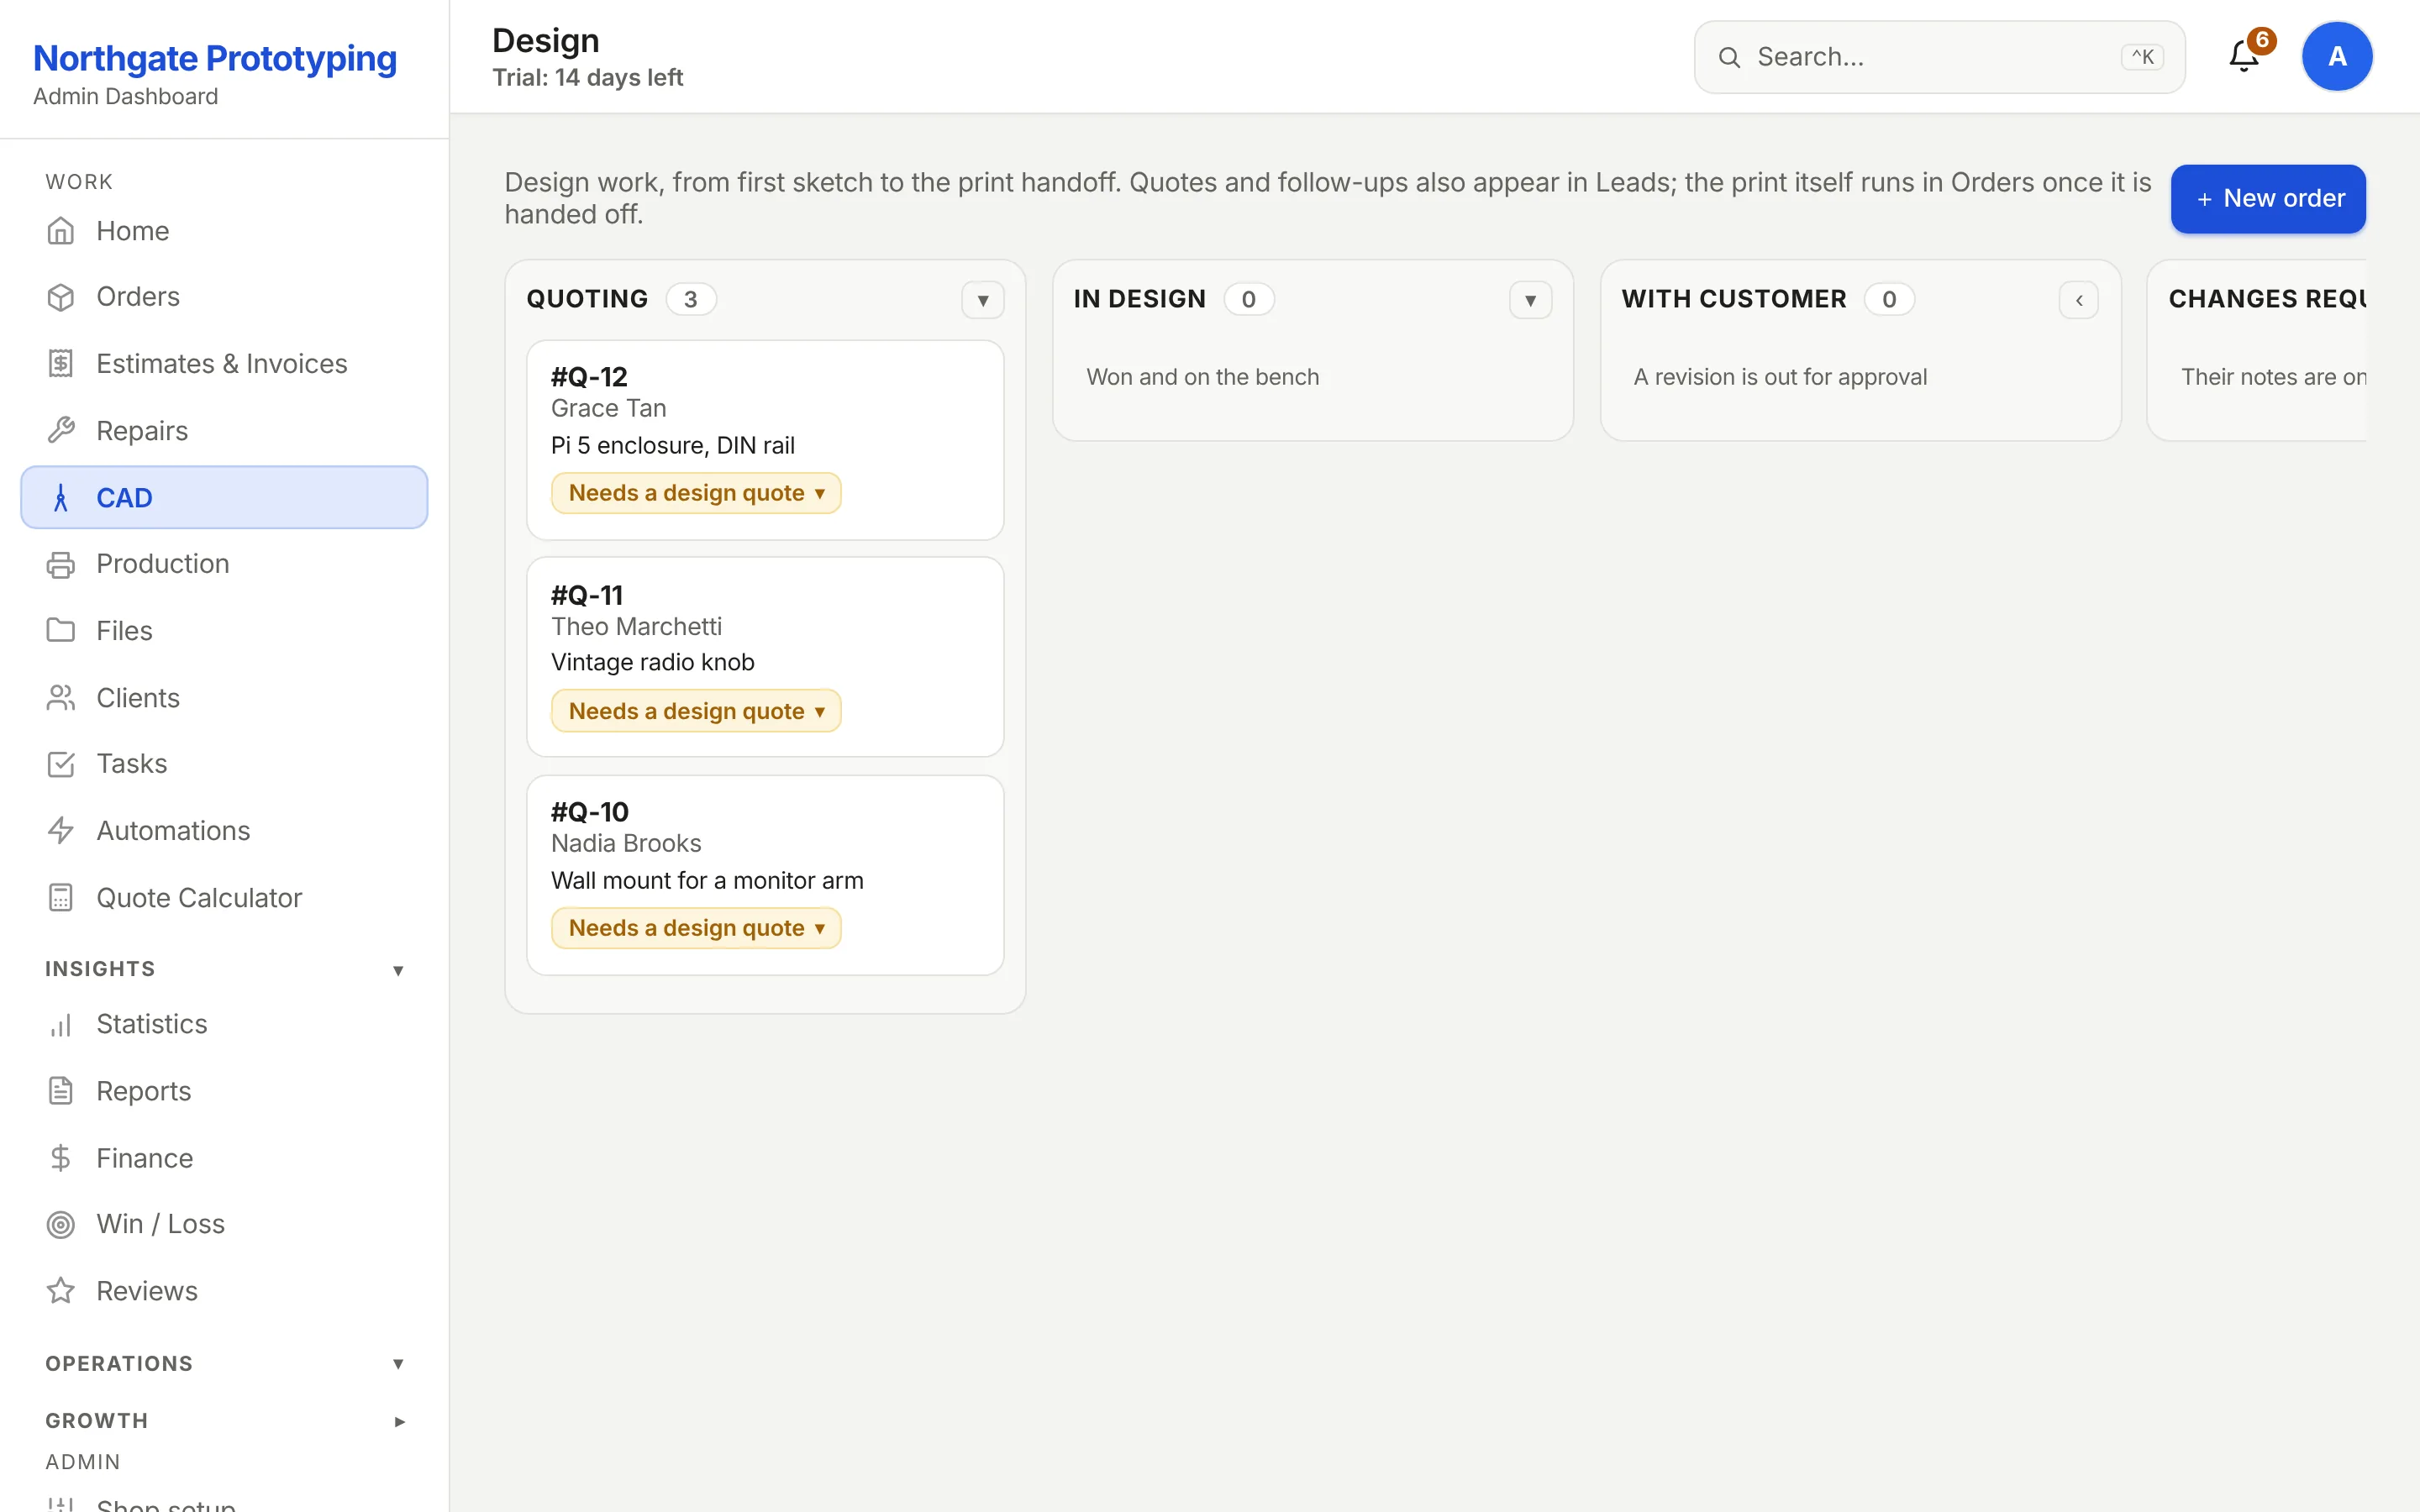2420x1512 pixels.
Task: Open the Theo Marchetti Vintage radio knob card
Action: click(x=765, y=657)
